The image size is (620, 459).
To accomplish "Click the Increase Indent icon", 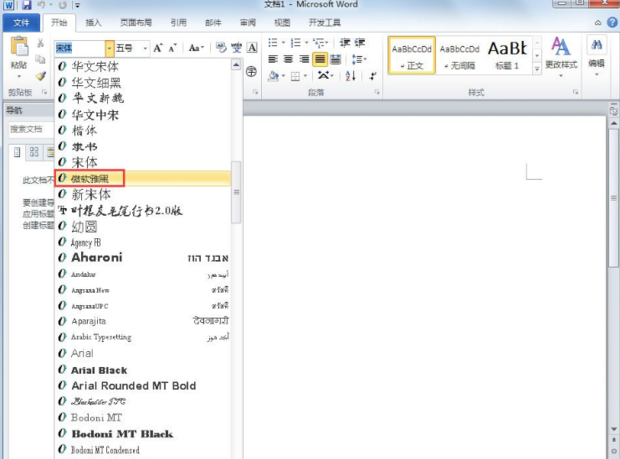I will tap(359, 42).
